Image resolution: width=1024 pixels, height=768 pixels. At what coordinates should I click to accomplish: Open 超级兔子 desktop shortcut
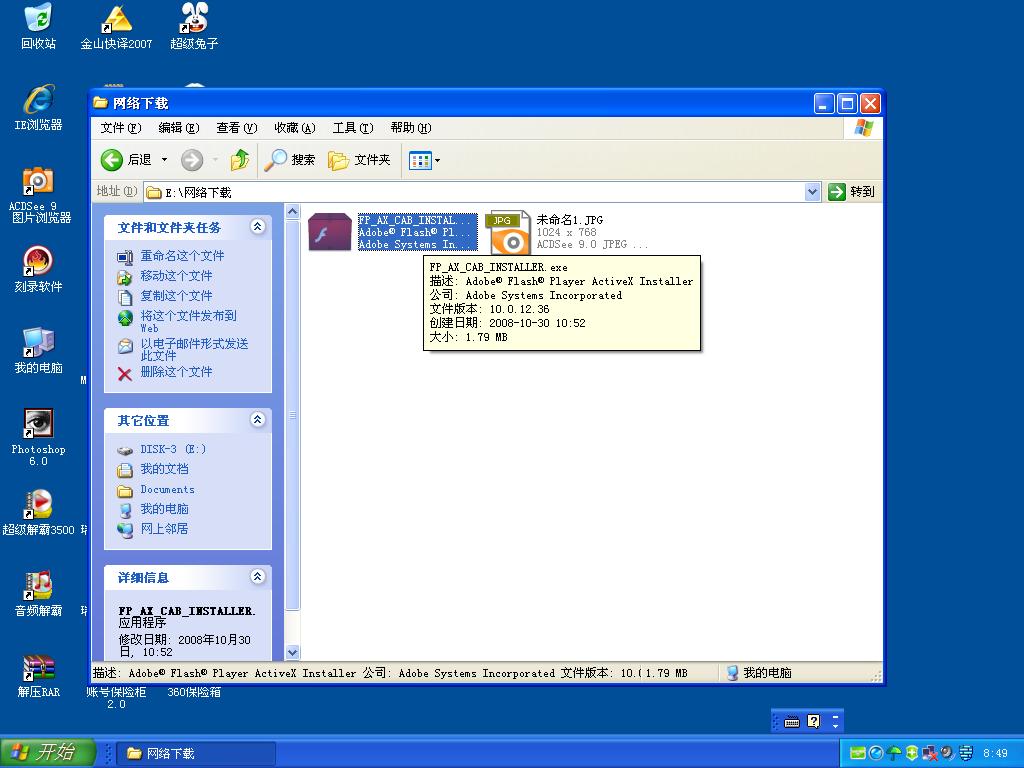pyautogui.click(x=194, y=26)
